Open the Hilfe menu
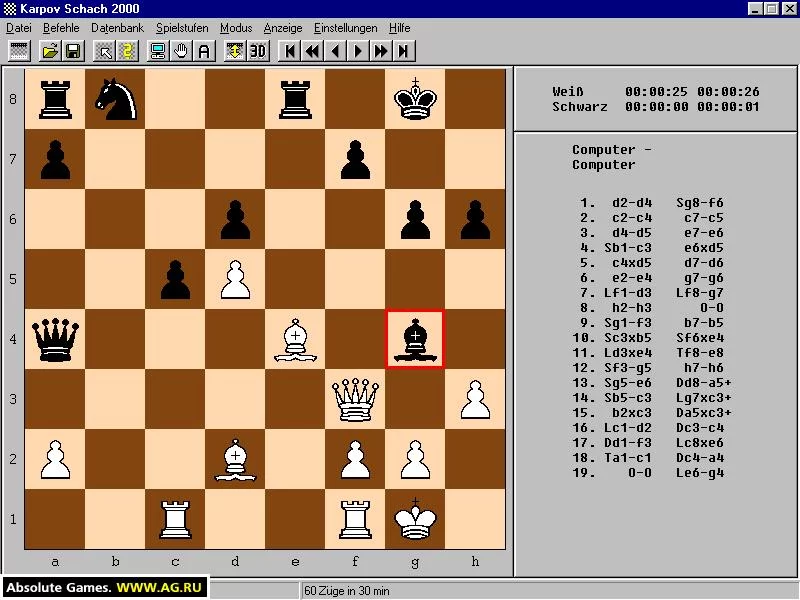 tap(399, 28)
